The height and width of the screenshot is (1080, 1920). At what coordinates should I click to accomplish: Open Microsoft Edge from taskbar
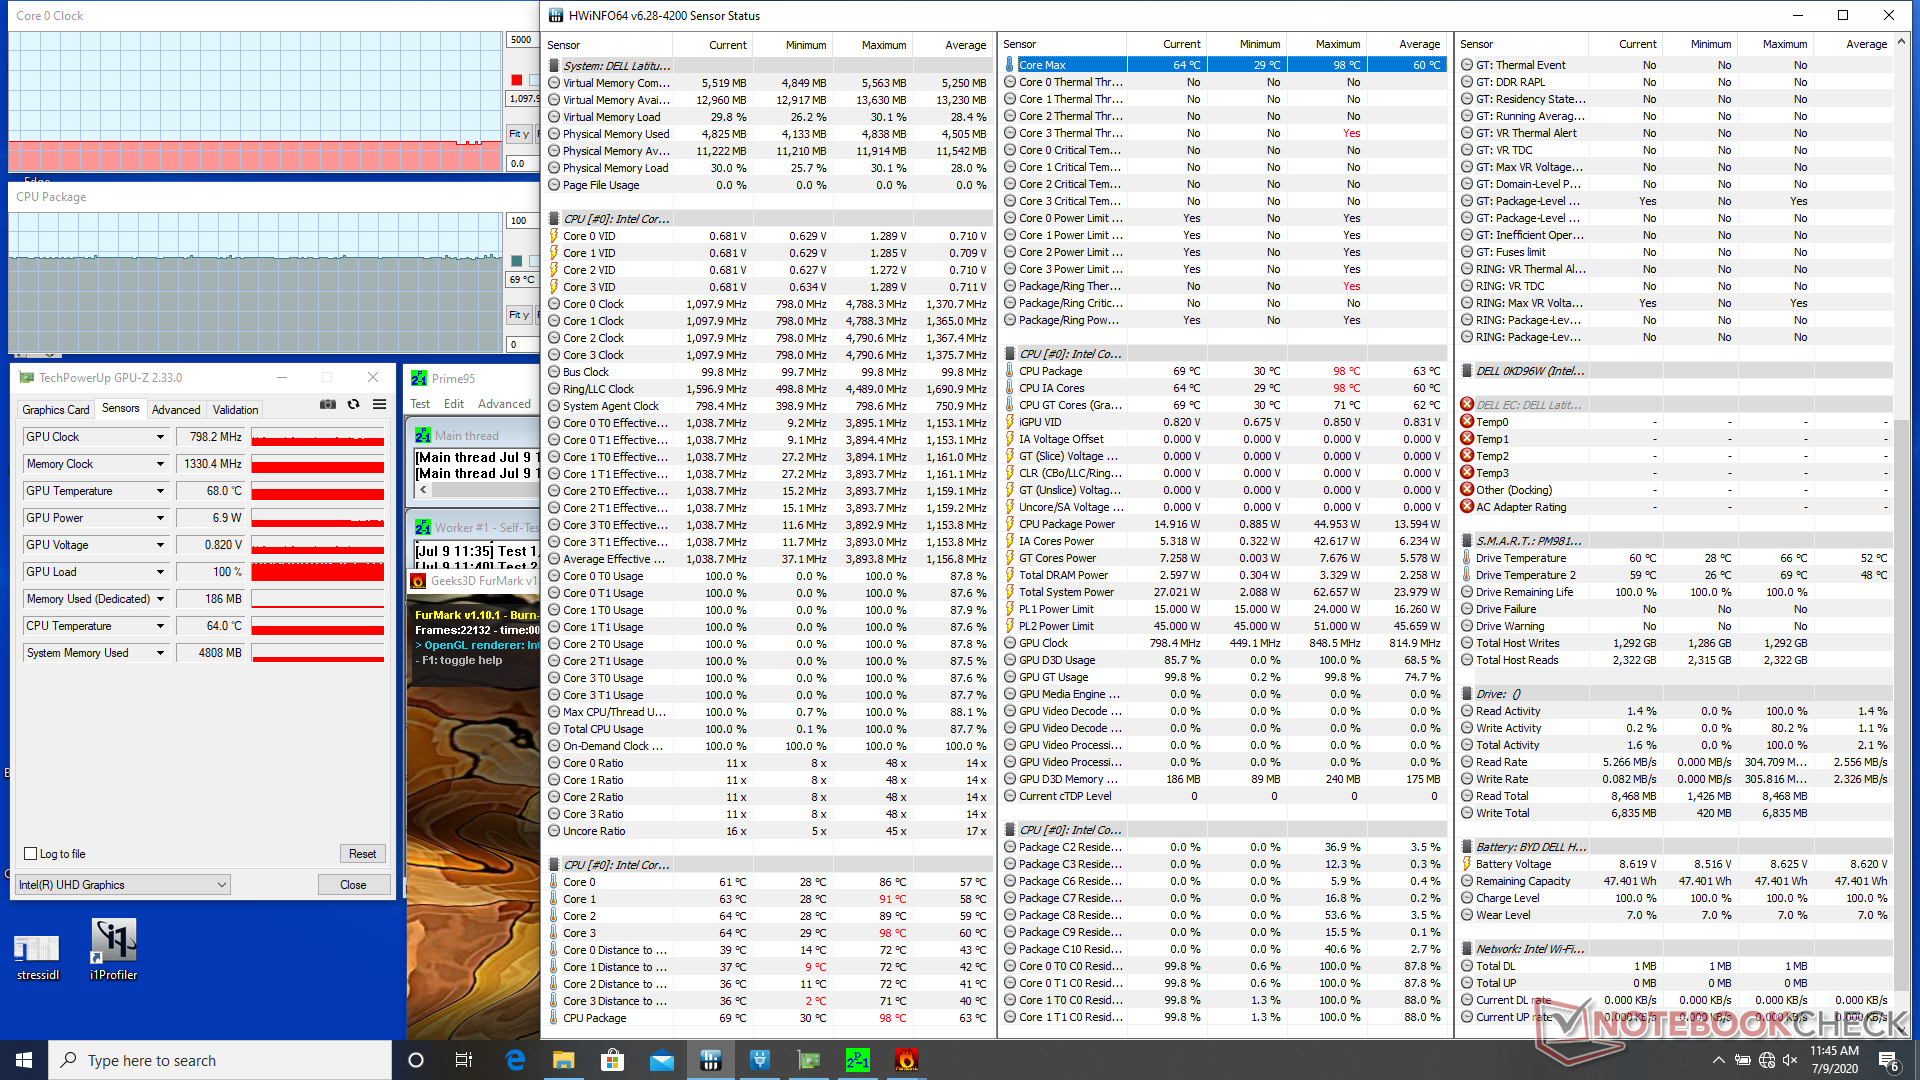[515, 1060]
